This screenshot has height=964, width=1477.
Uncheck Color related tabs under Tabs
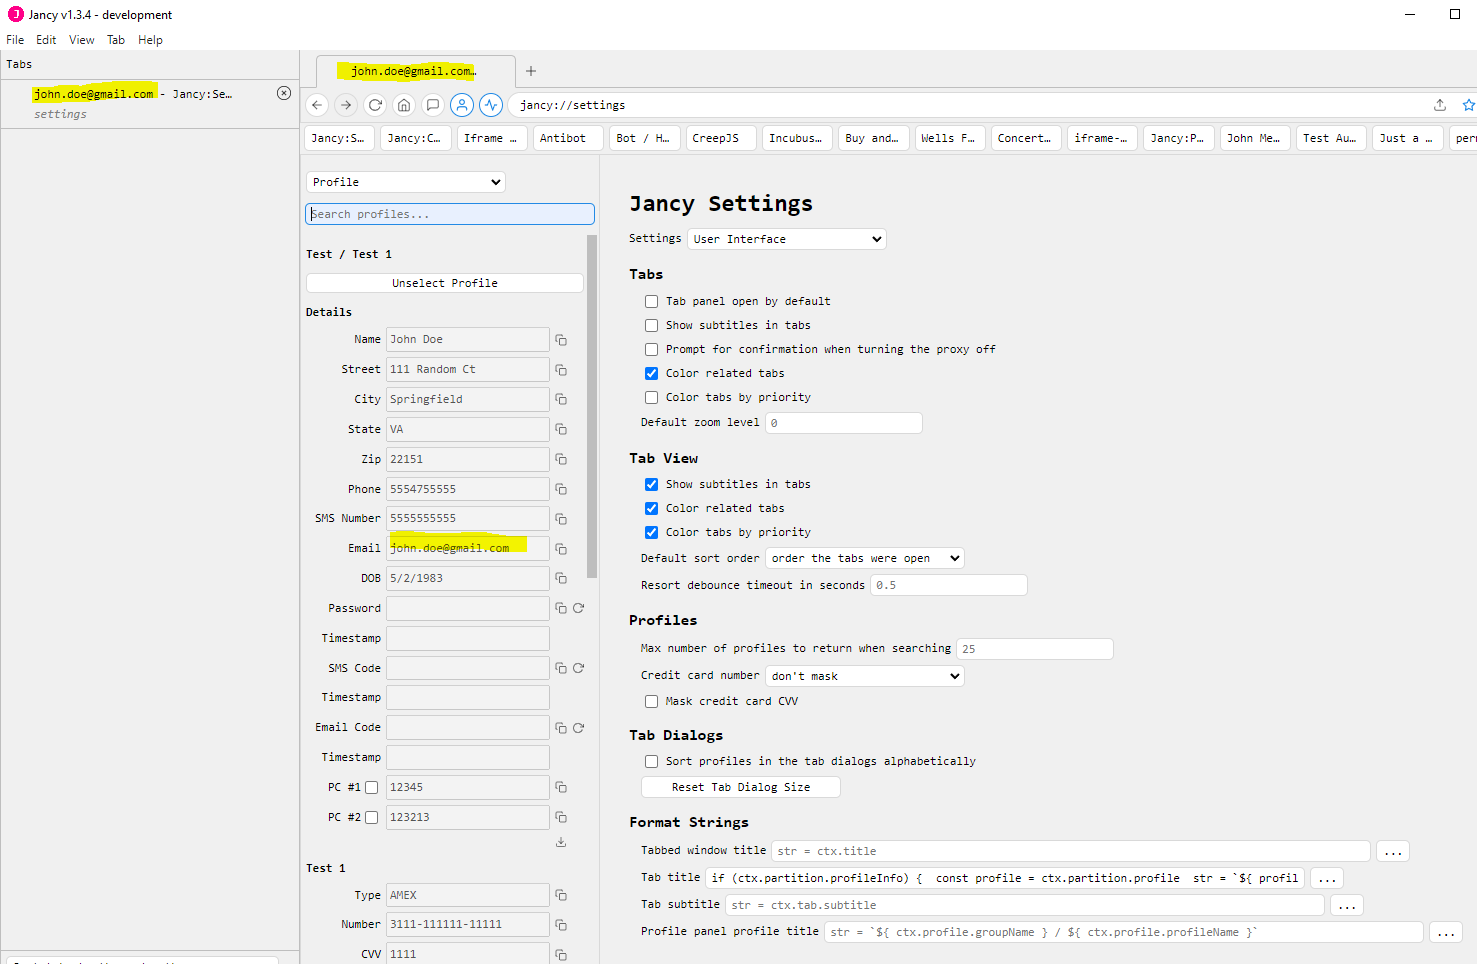tap(651, 373)
